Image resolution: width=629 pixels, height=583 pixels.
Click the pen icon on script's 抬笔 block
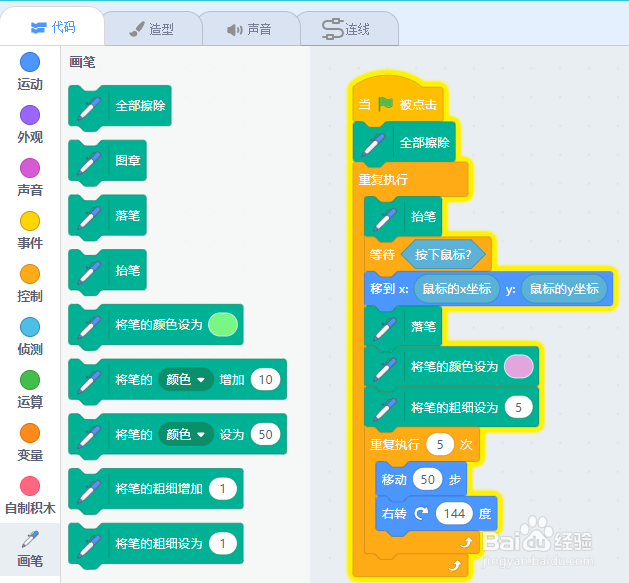385,219
